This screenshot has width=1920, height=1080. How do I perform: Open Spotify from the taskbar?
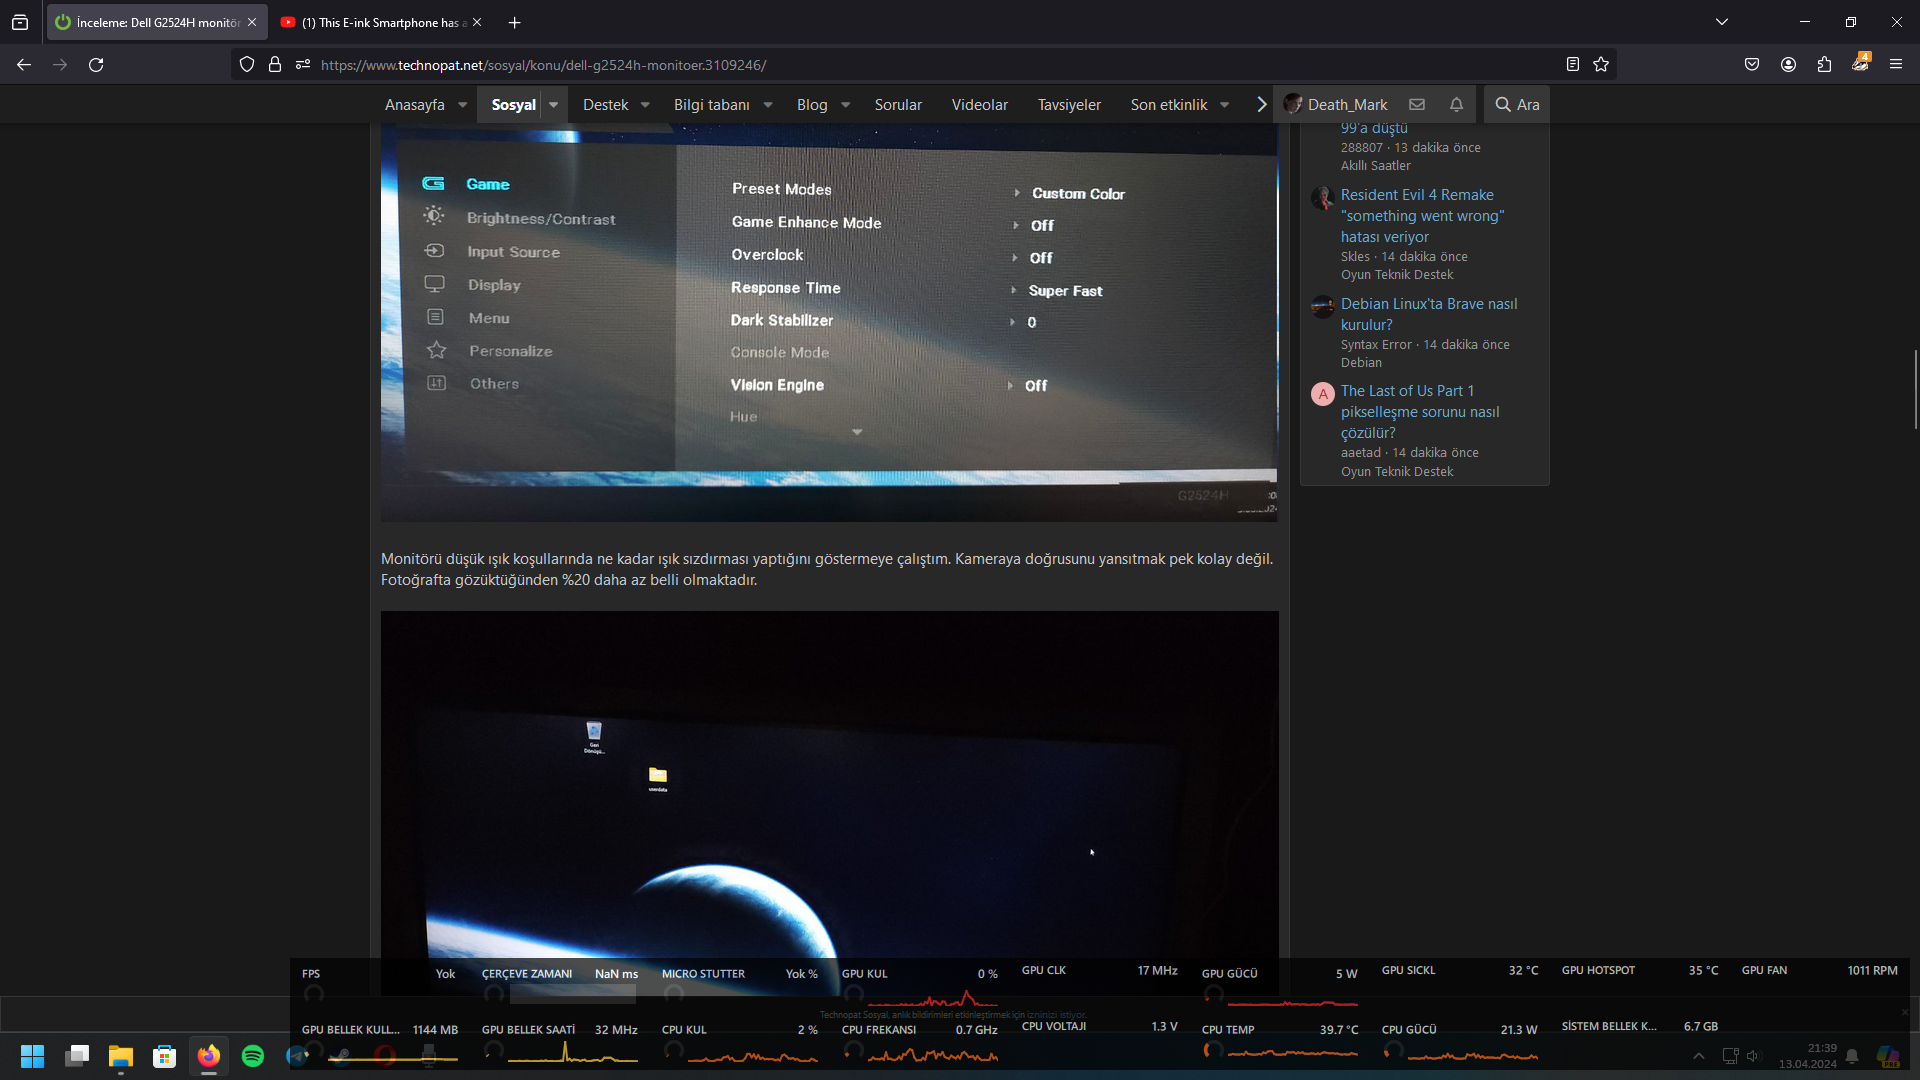[x=253, y=1056]
